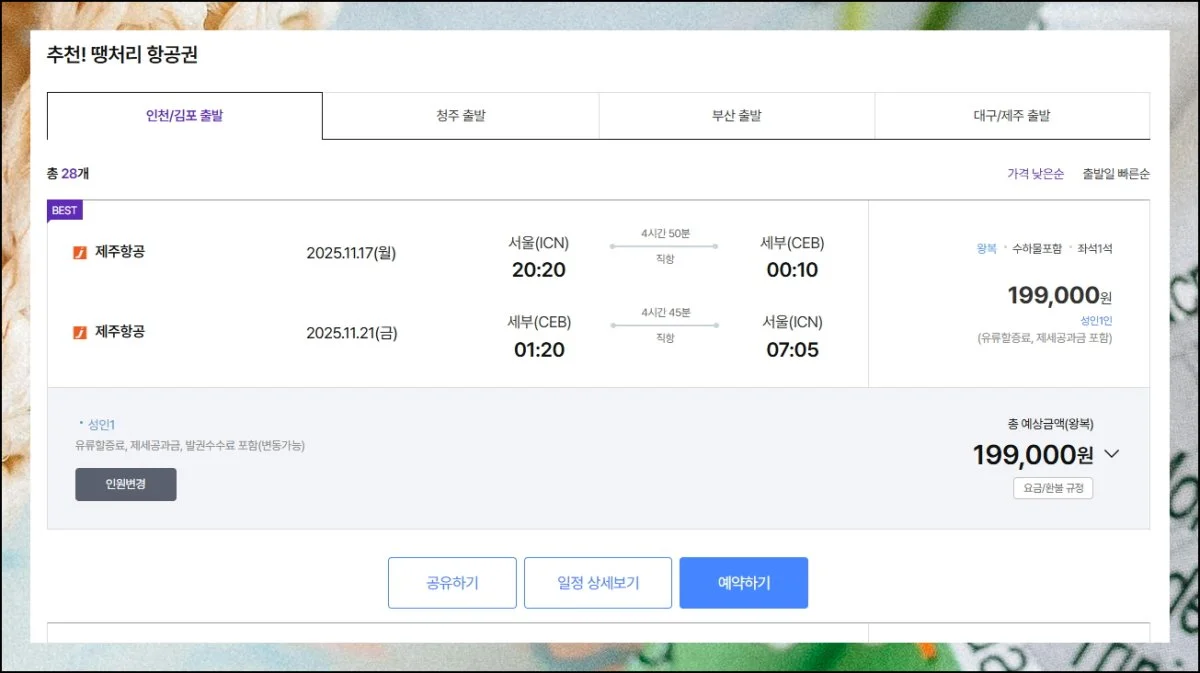1200x673 pixels.
Task: Open the 부산 출발 tab
Action: [x=737, y=116]
